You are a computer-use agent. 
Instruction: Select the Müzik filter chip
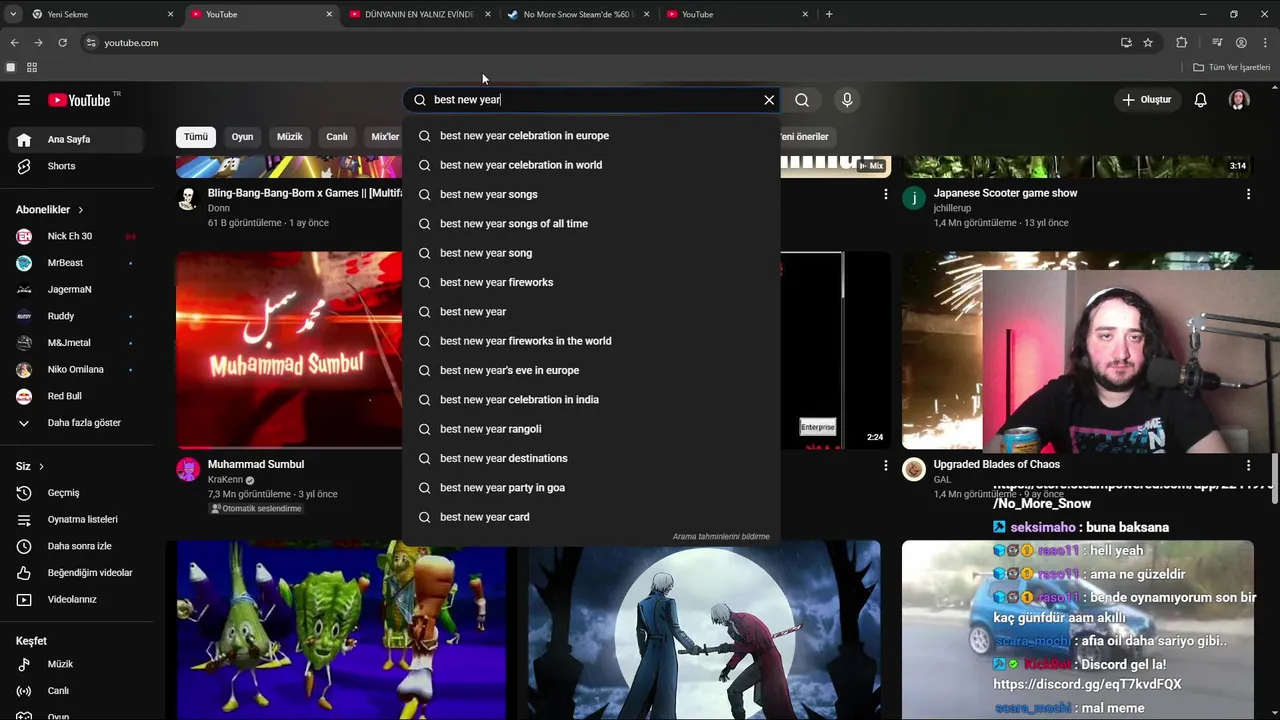tap(290, 137)
